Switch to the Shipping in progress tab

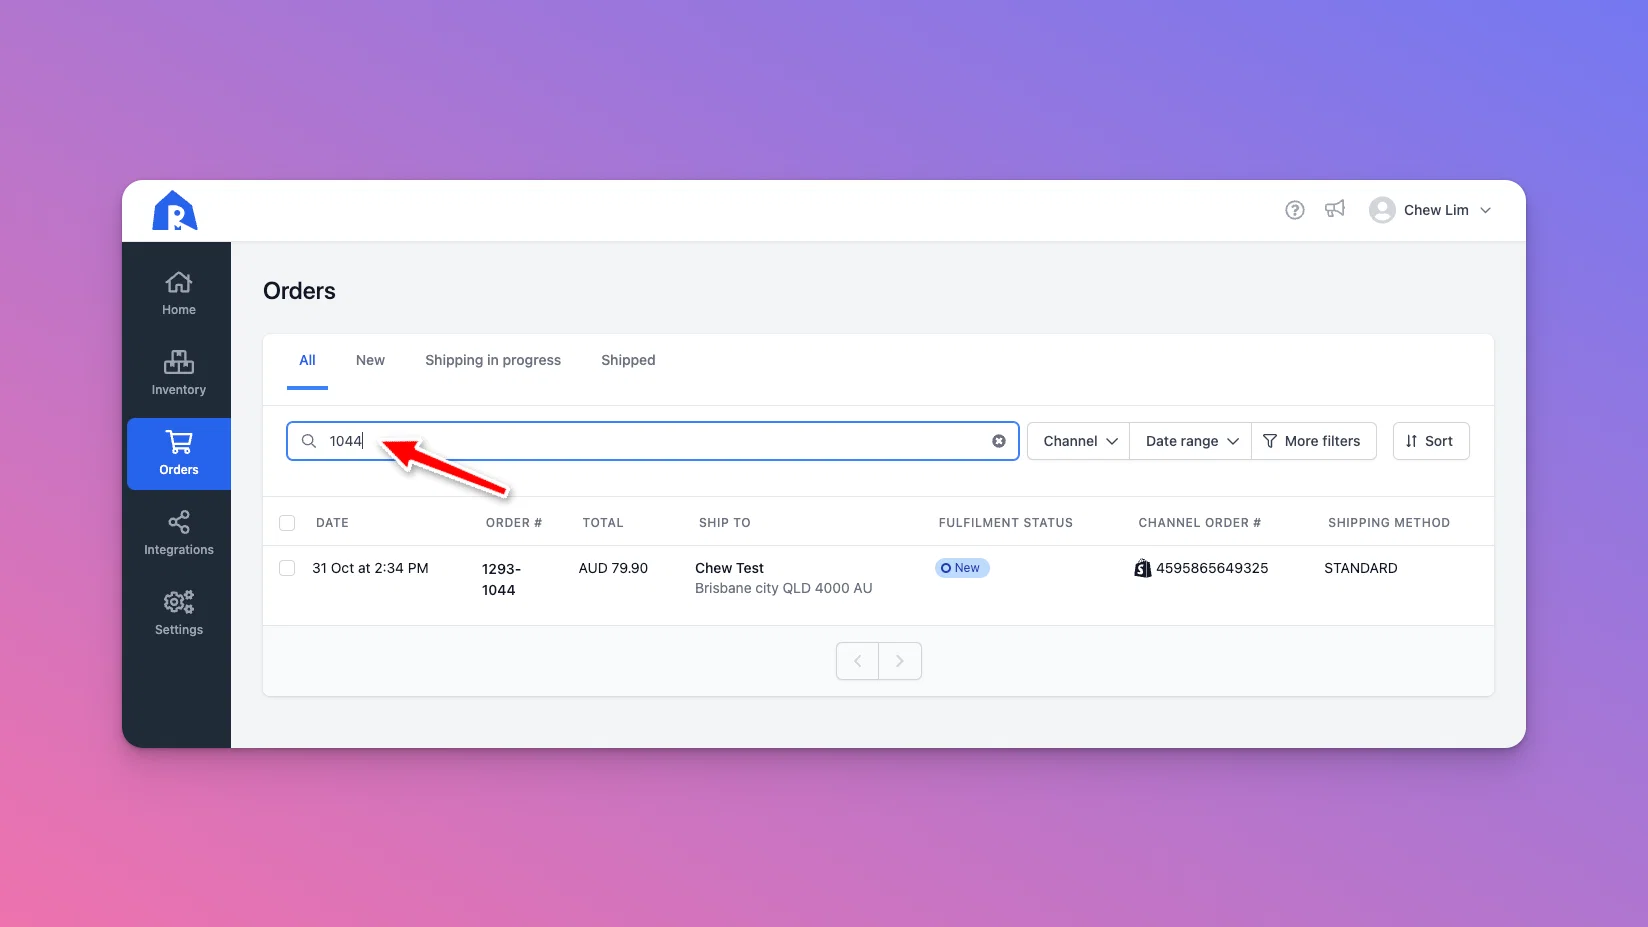(493, 360)
